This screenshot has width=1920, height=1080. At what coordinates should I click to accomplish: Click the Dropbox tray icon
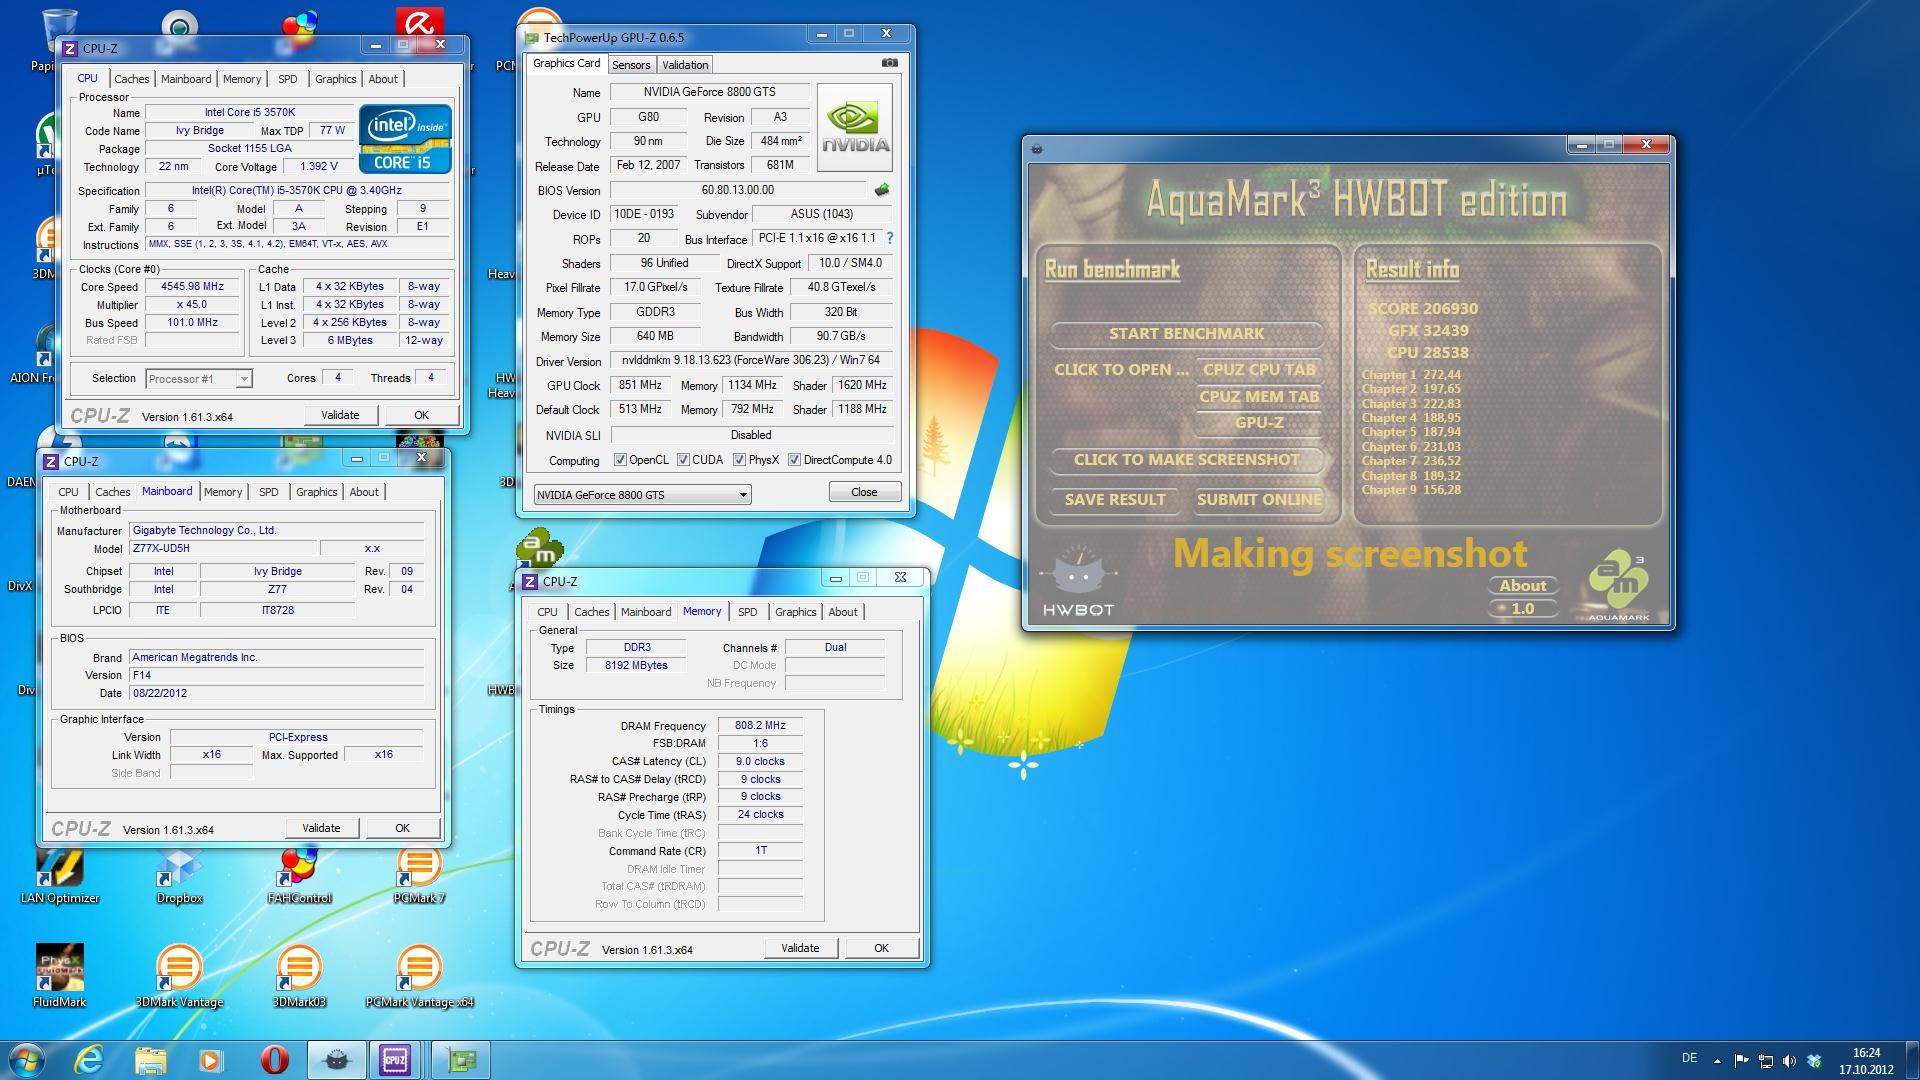pyautogui.click(x=1814, y=1061)
